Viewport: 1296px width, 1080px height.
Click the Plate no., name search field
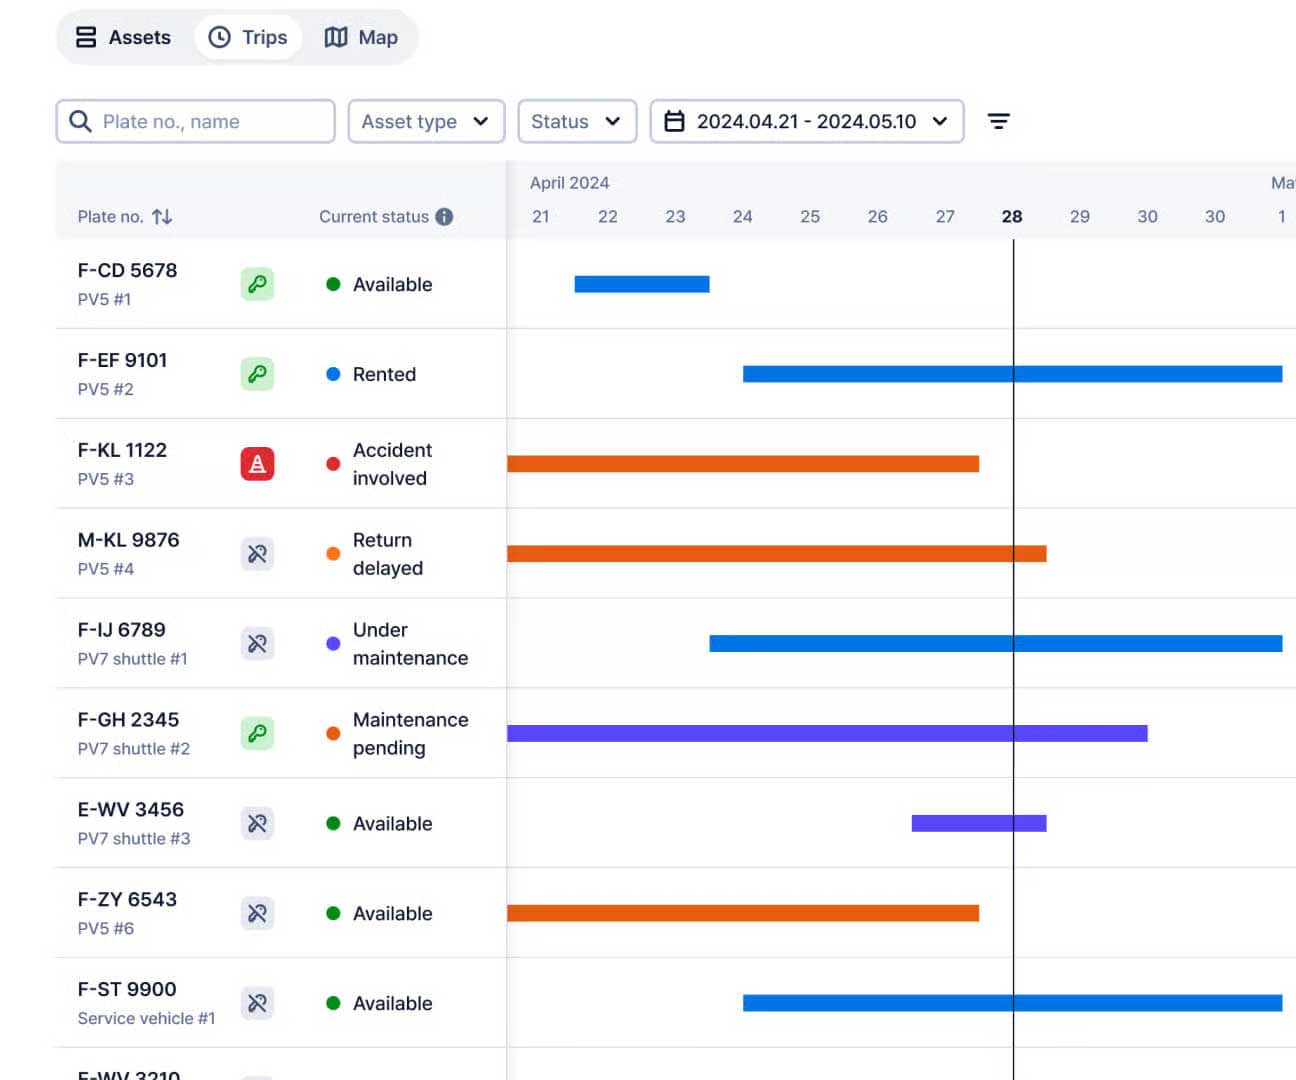(196, 121)
